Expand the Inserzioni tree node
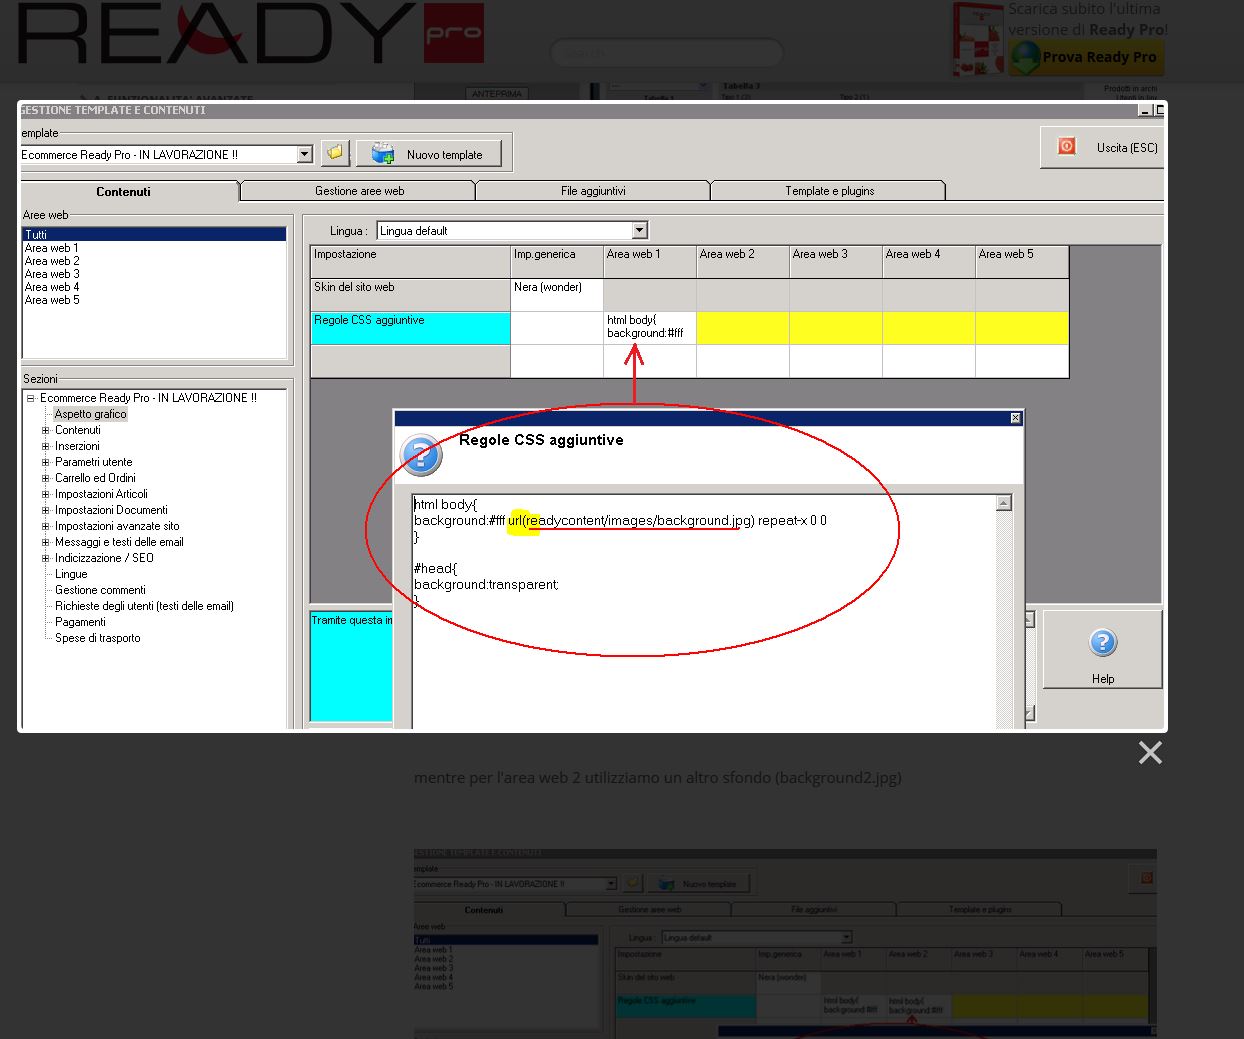Viewport: 1244px width, 1039px height. 45,446
